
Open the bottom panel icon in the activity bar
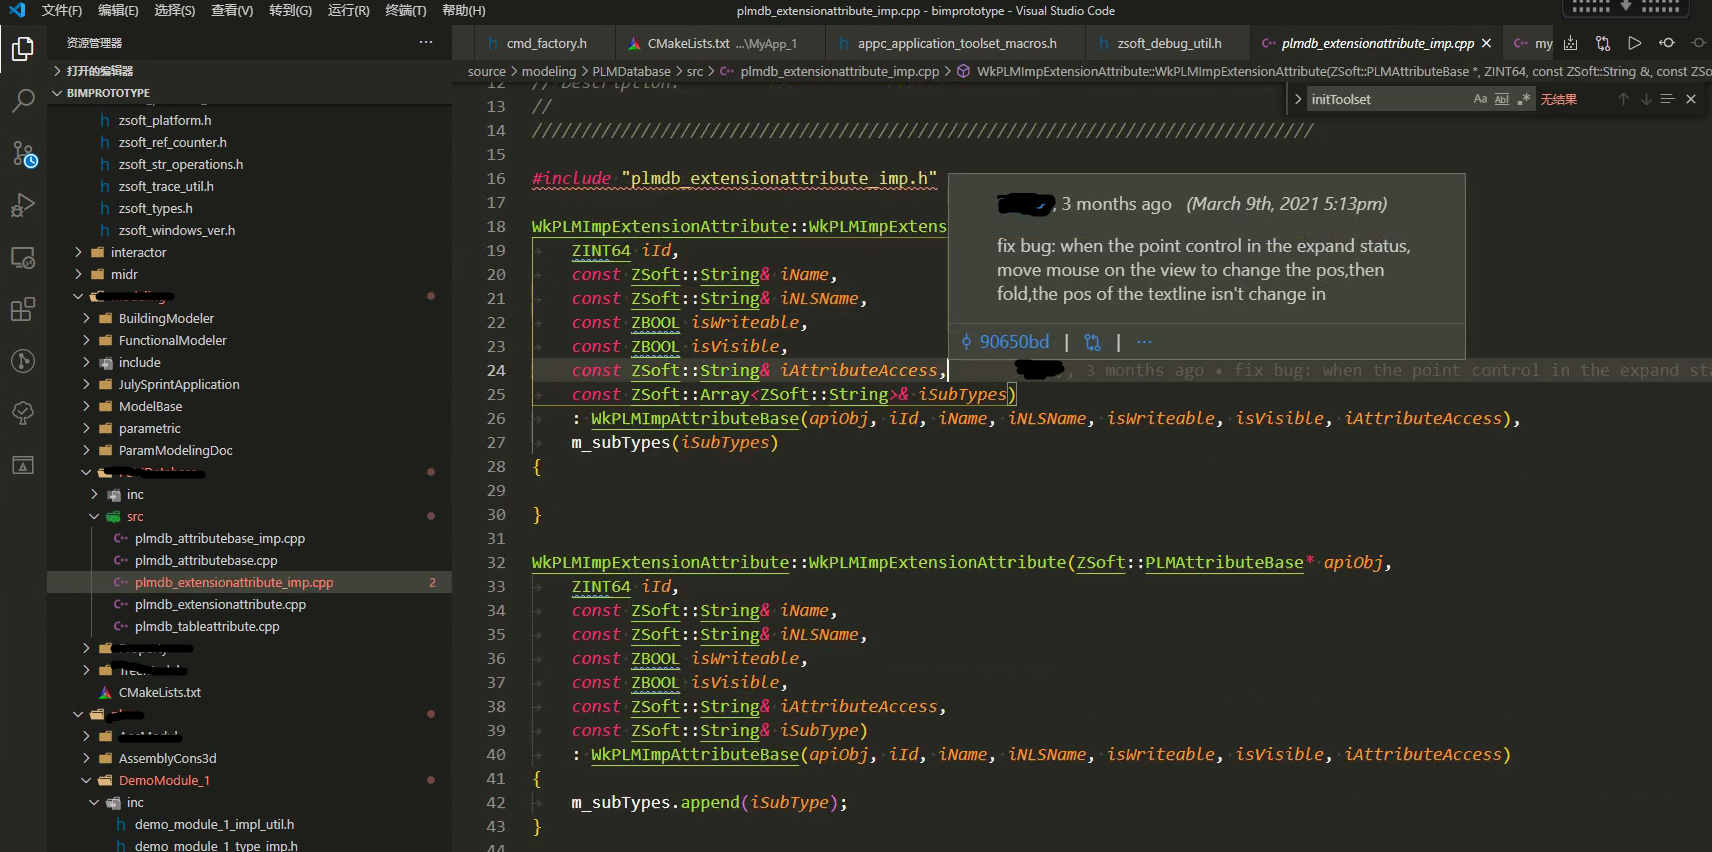point(23,465)
